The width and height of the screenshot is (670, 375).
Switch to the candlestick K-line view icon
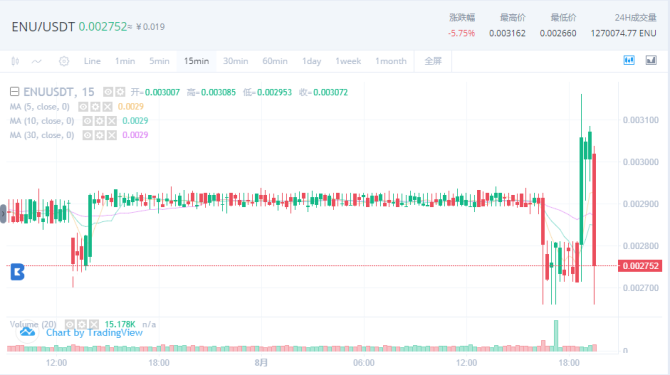point(629,60)
